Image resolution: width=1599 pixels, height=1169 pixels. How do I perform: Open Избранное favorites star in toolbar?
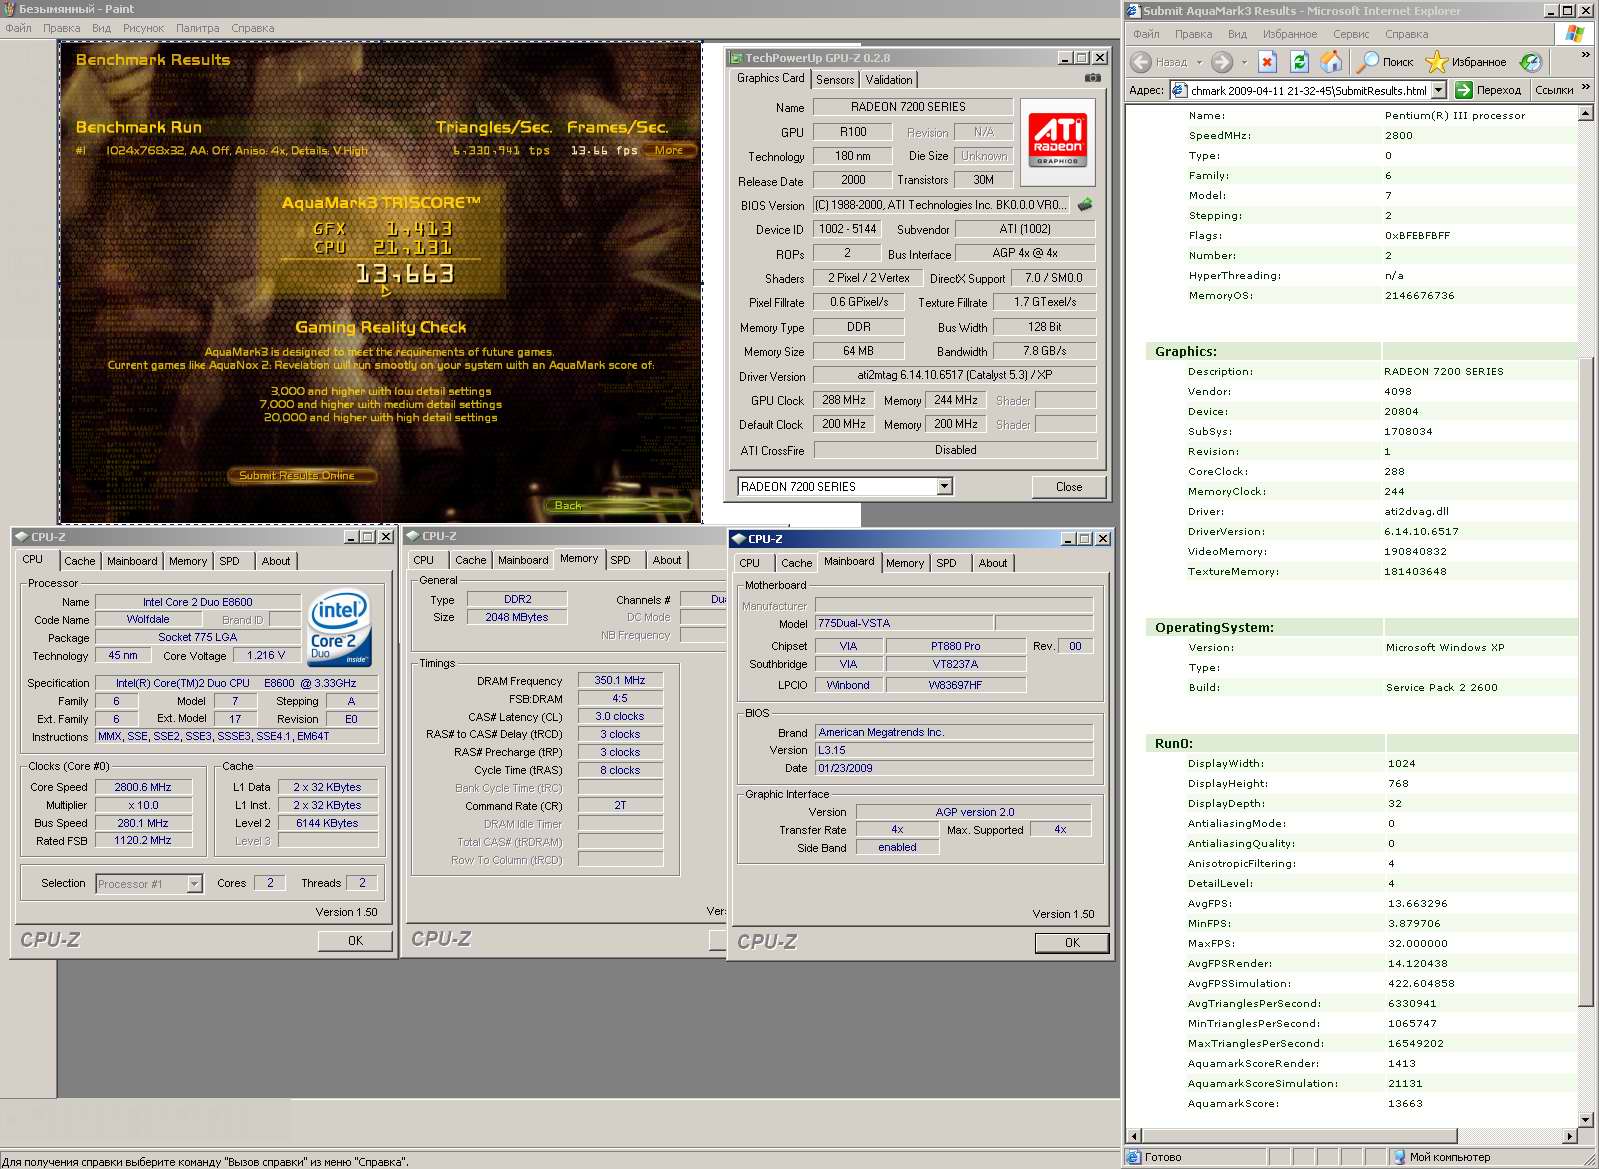(1466, 62)
